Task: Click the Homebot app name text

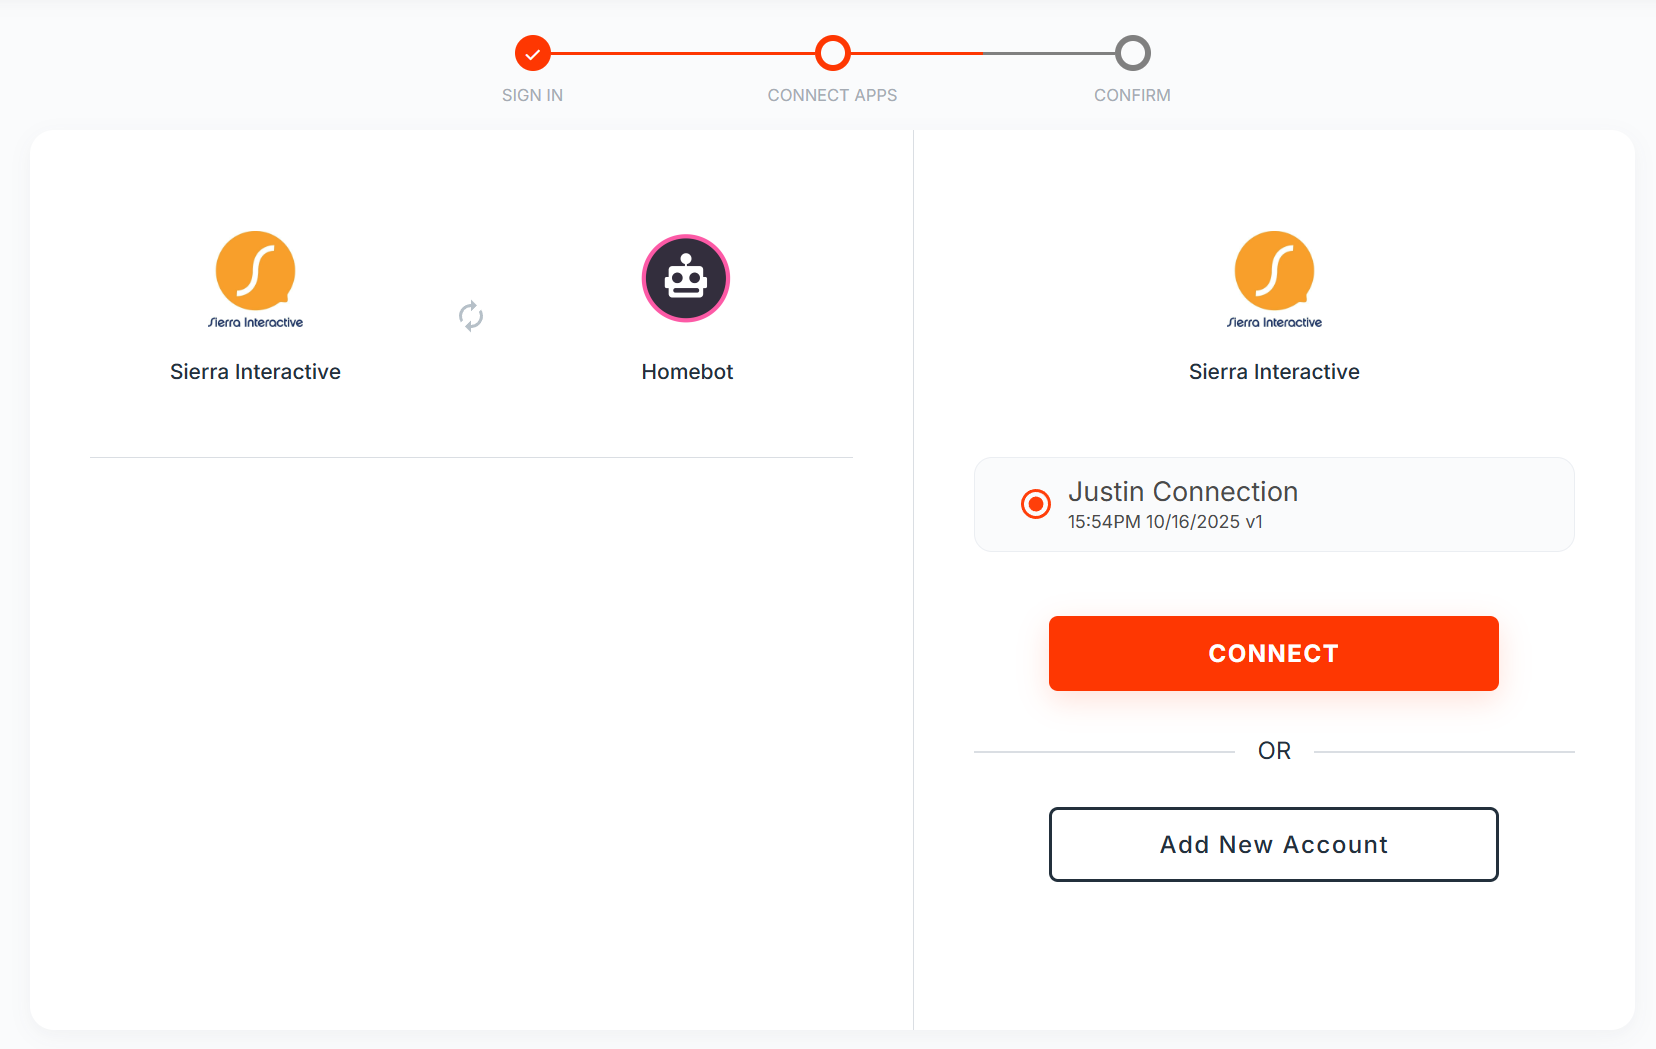Action: click(687, 372)
